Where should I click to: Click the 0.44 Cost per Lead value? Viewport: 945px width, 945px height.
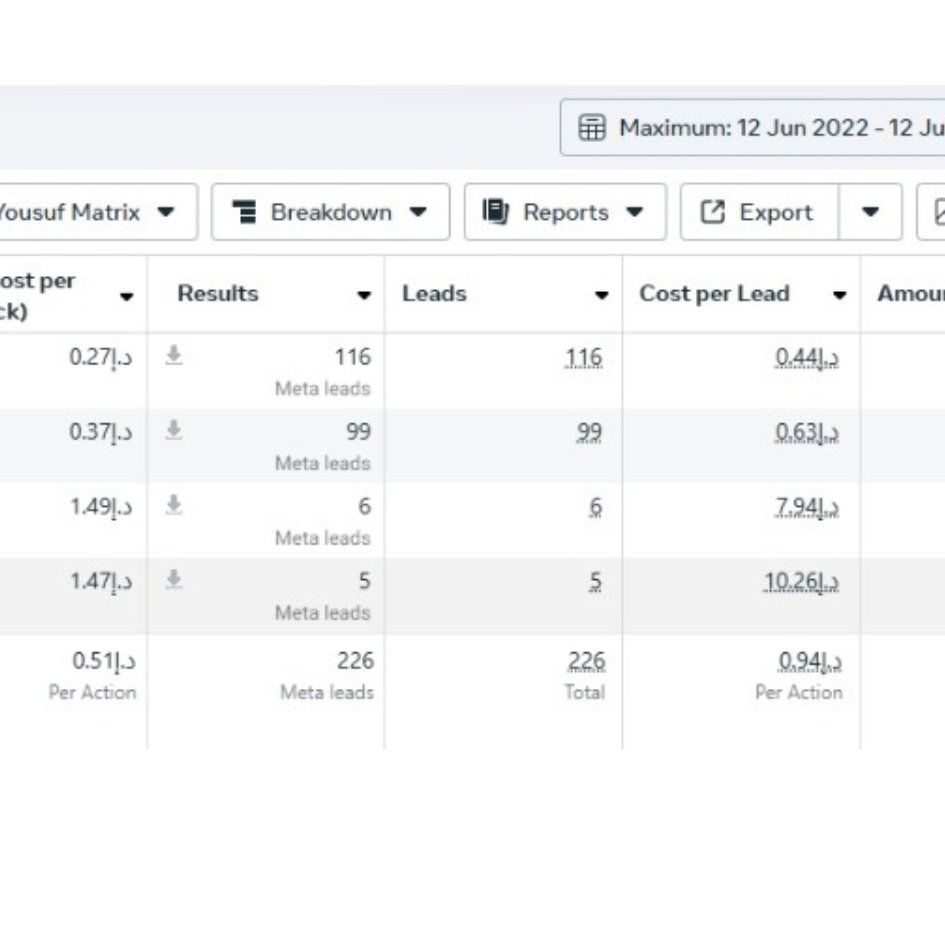[807, 357]
